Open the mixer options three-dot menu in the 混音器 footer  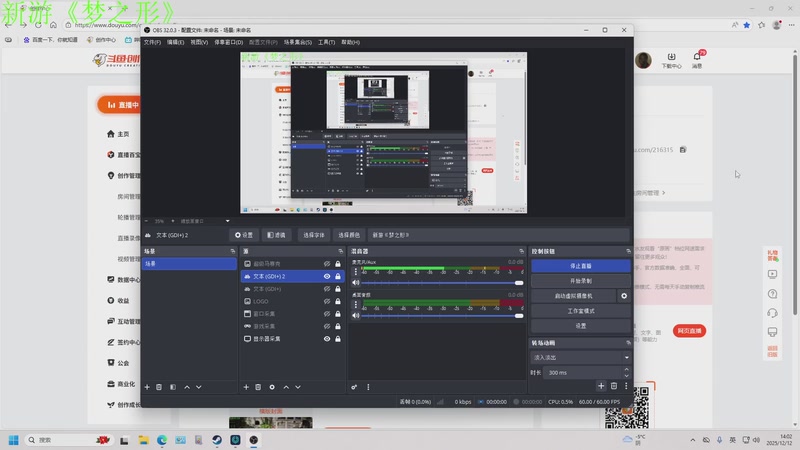click(x=368, y=387)
